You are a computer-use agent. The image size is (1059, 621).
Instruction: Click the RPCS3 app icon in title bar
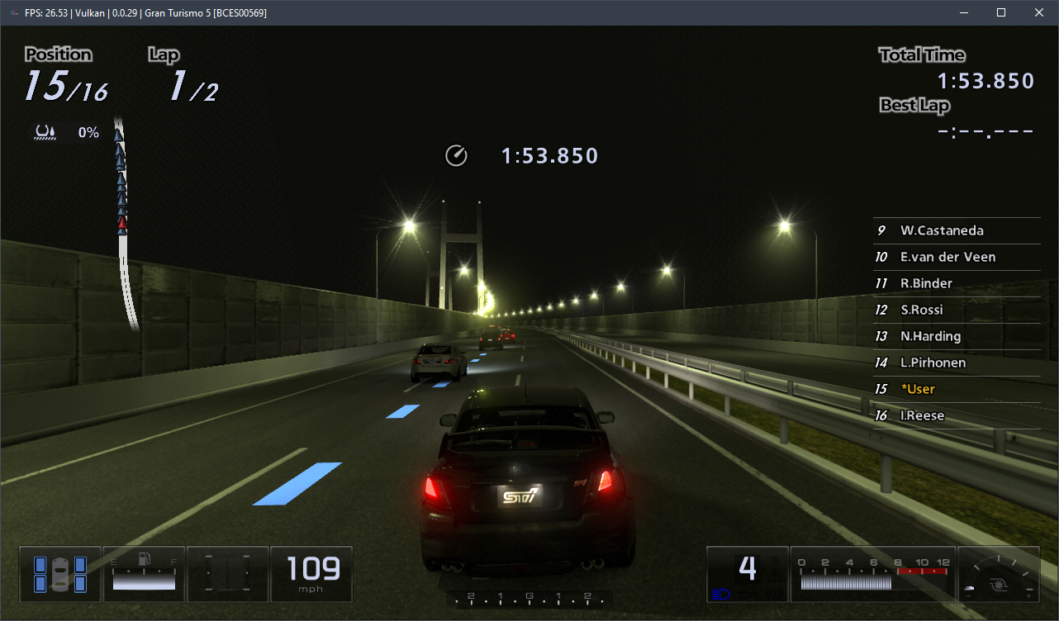pyautogui.click(x=12, y=13)
